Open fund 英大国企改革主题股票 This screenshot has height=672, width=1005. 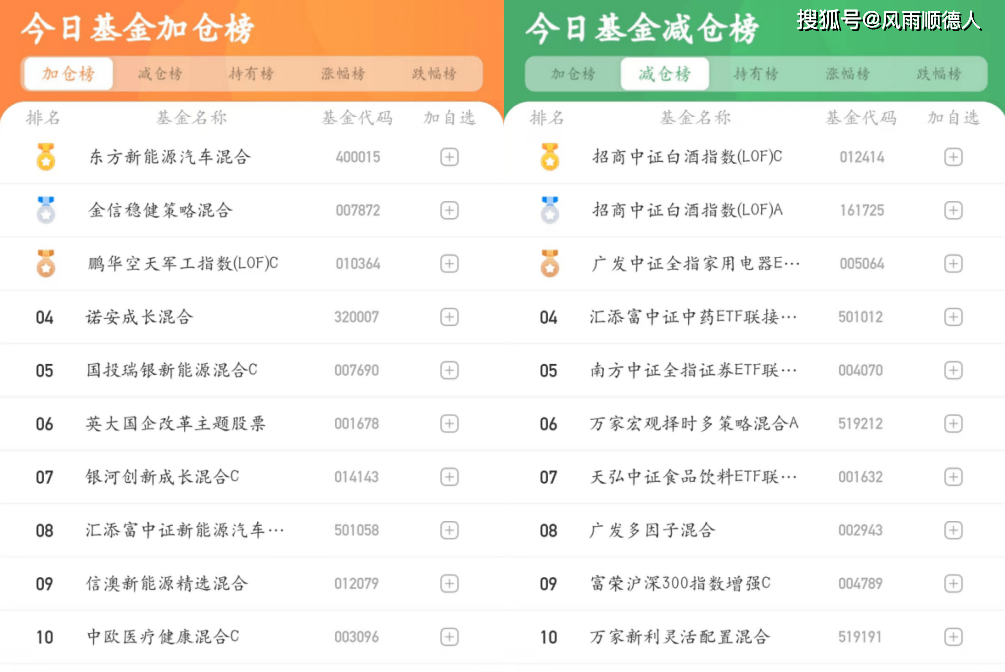pos(176,423)
